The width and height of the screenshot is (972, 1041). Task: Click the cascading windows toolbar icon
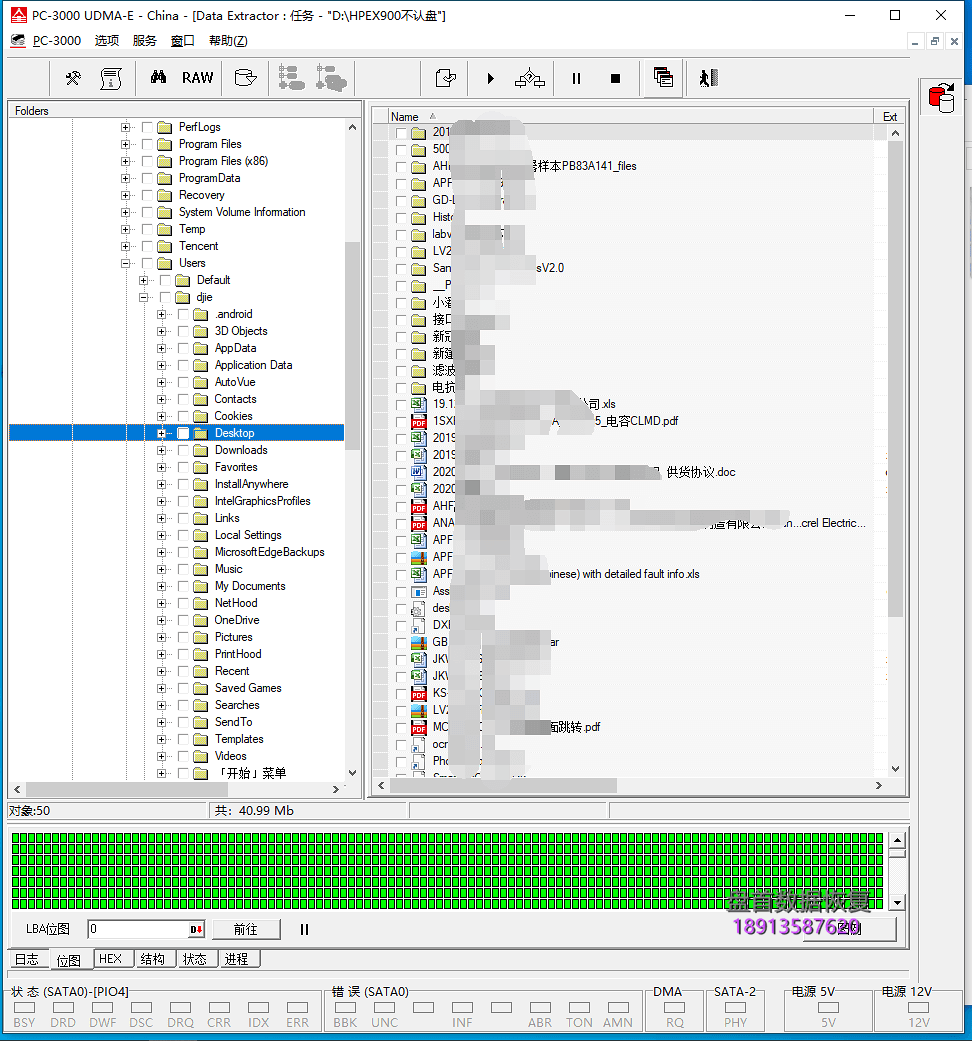click(663, 78)
